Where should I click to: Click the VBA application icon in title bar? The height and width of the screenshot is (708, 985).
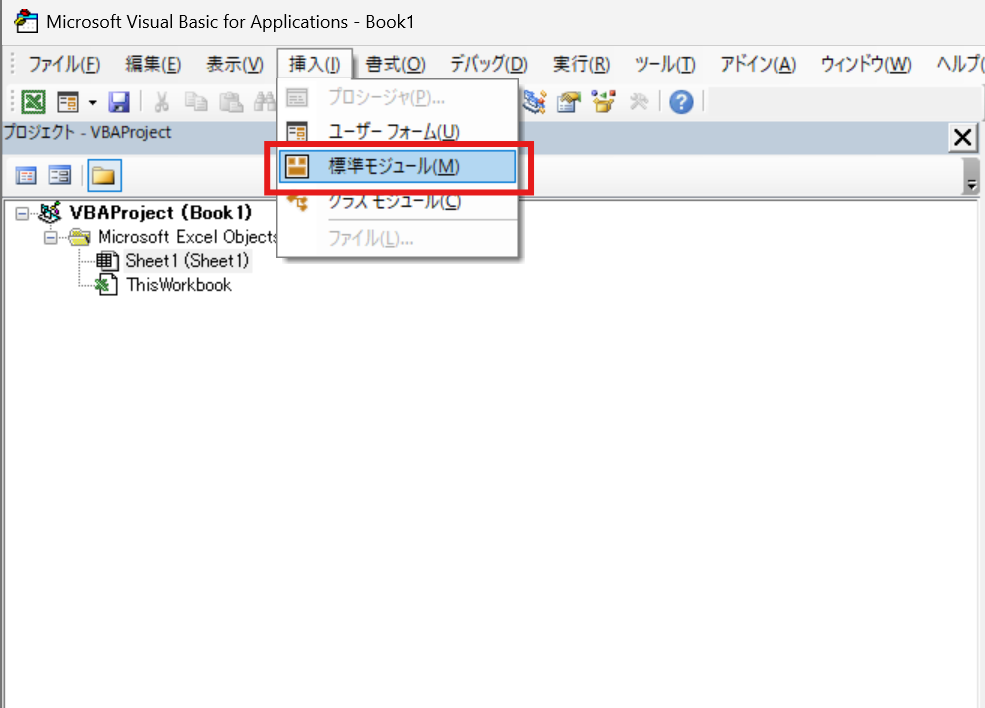click(26, 21)
